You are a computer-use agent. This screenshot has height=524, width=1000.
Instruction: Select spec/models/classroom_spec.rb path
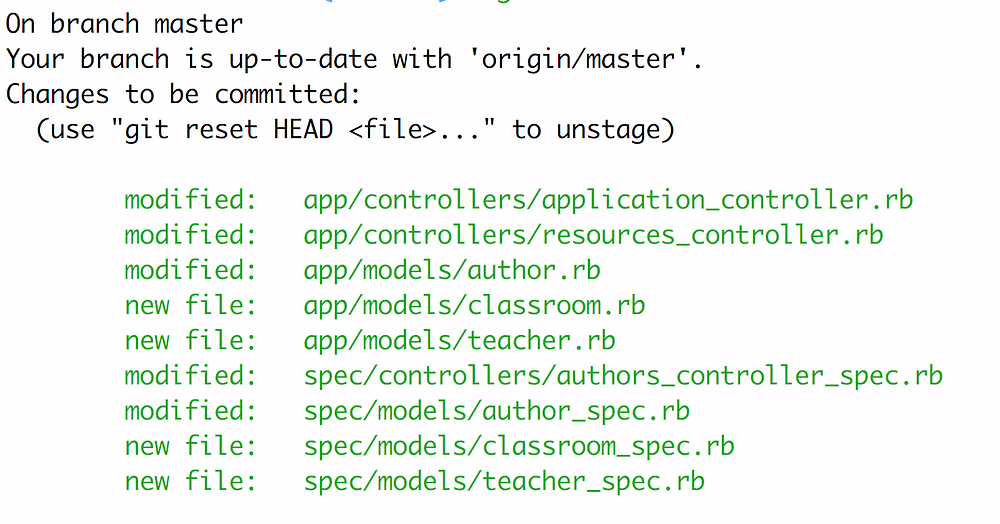tap(518, 446)
